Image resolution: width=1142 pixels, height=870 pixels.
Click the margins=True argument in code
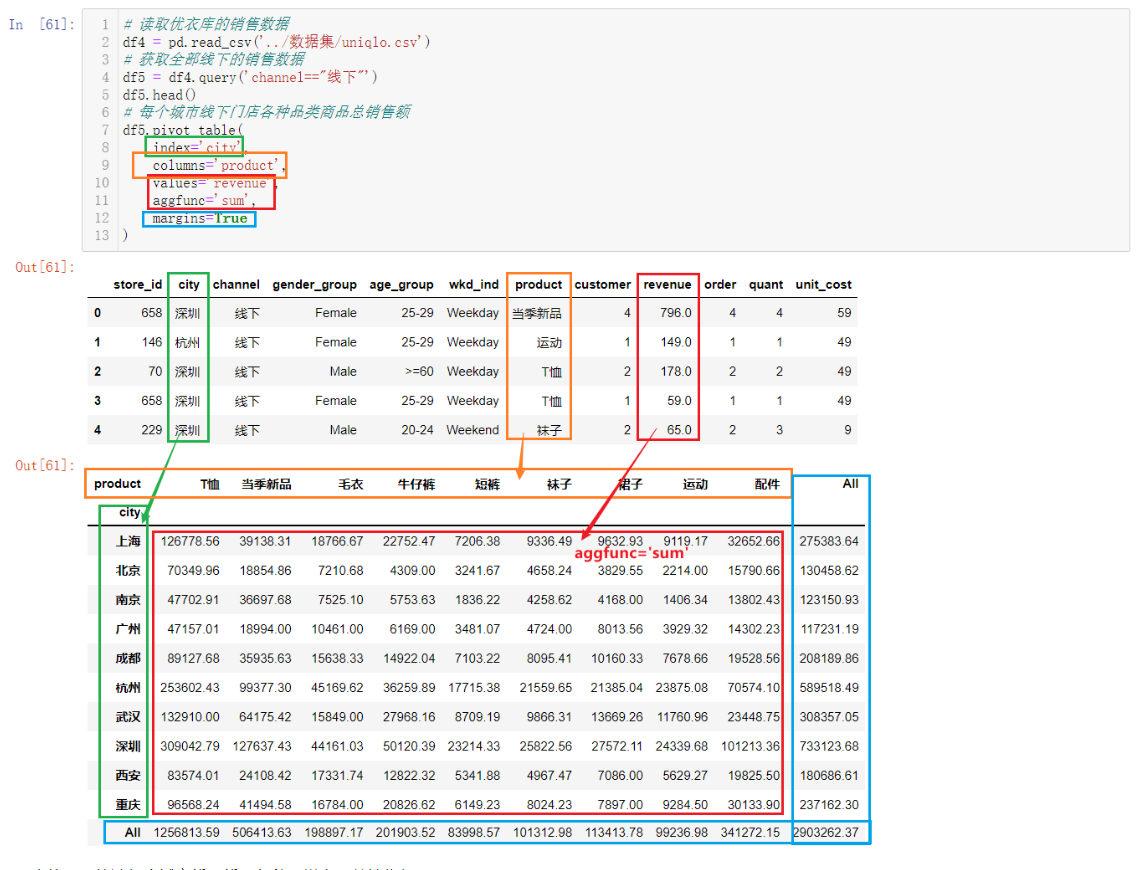200,218
